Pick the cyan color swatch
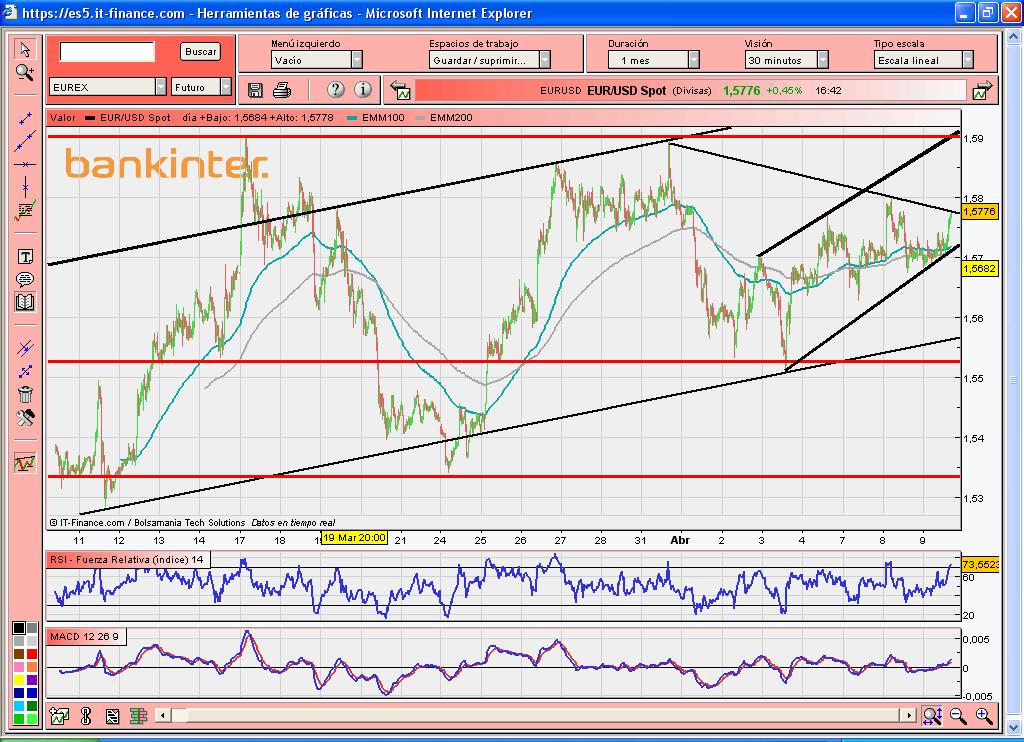This screenshot has width=1024, height=742. coord(19,706)
